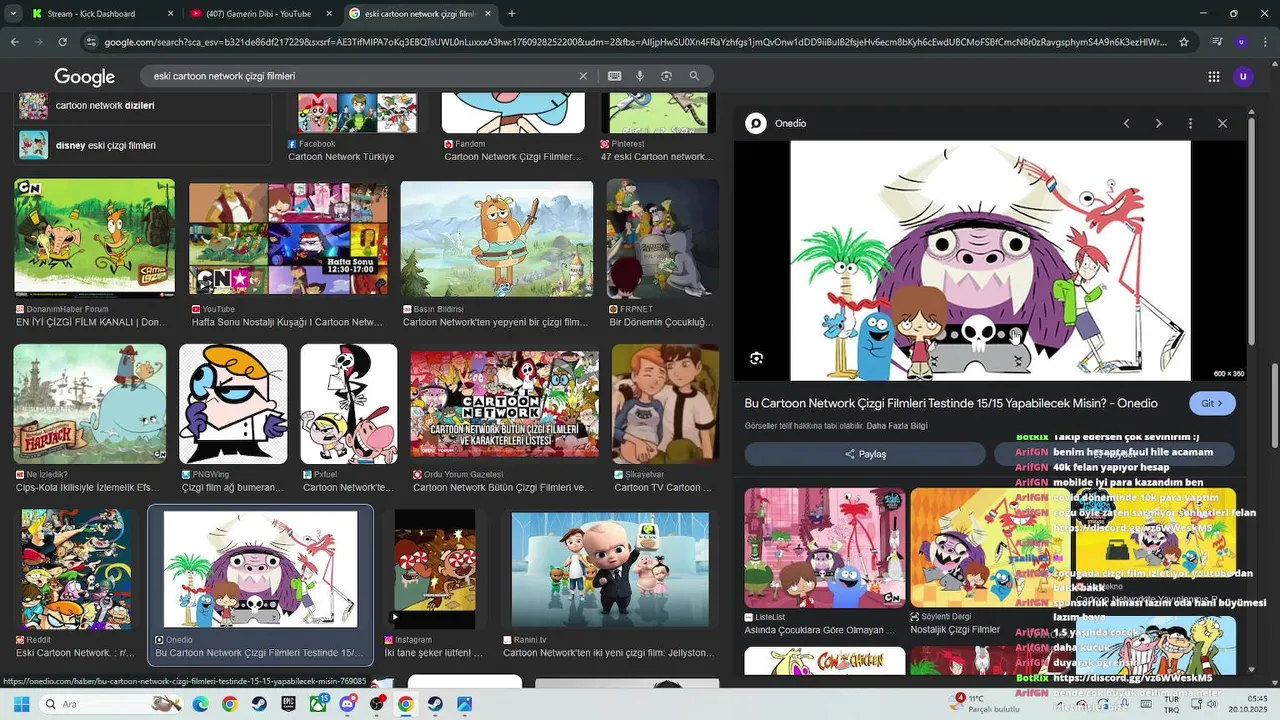Open the Instagram İki tane şeker image
1280x720 pixels.
pos(434,569)
